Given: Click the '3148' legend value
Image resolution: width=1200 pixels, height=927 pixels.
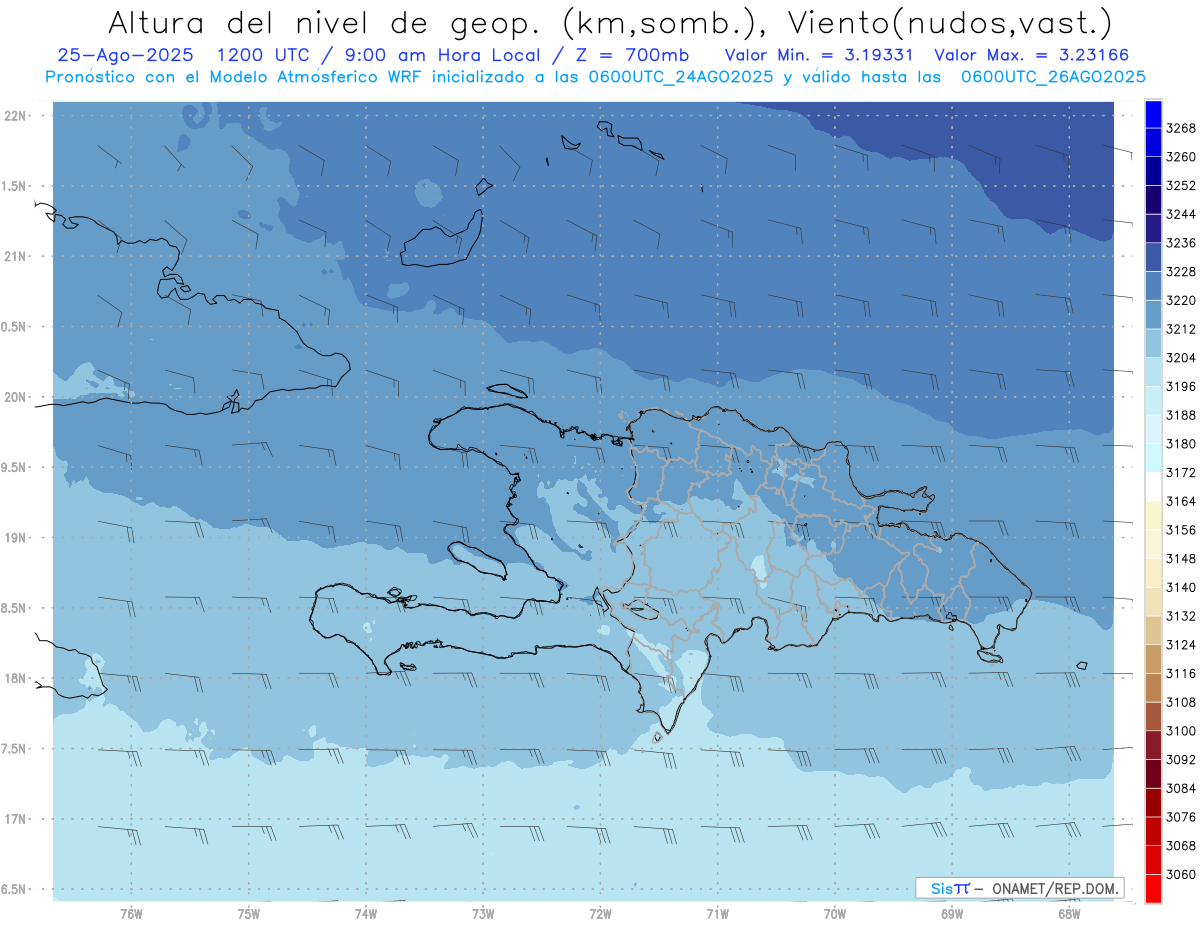Looking at the screenshot, I should pyautogui.click(x=1181, y=559).
